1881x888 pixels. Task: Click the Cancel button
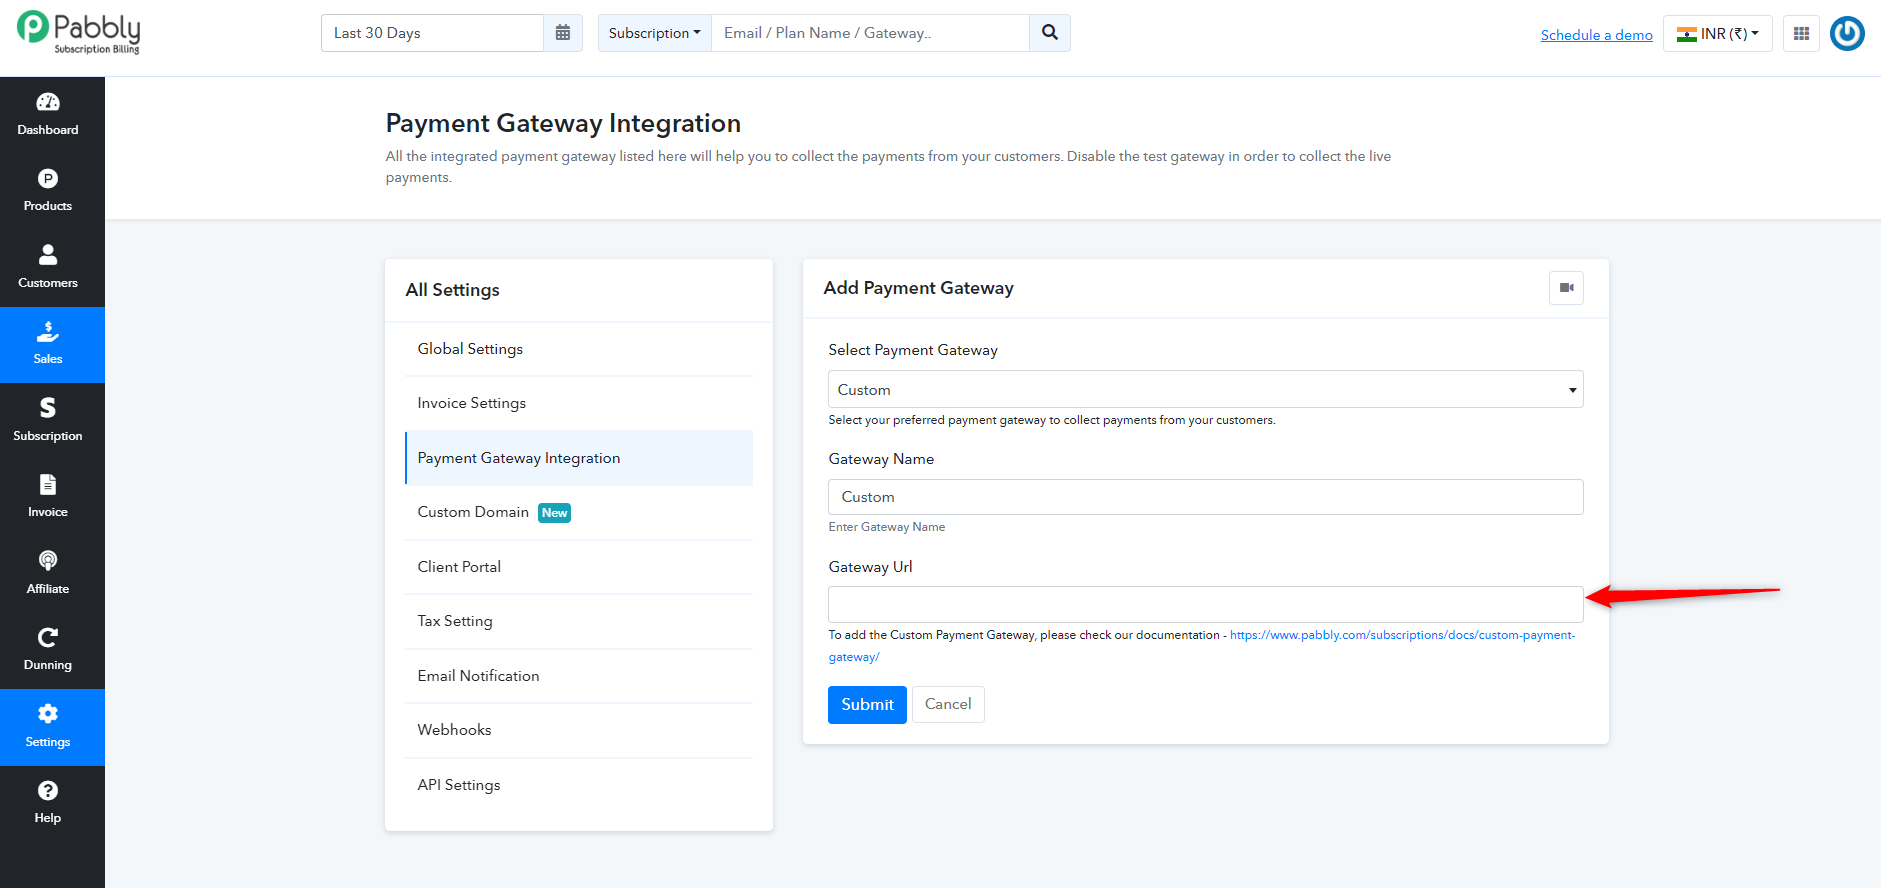point(948,704)
